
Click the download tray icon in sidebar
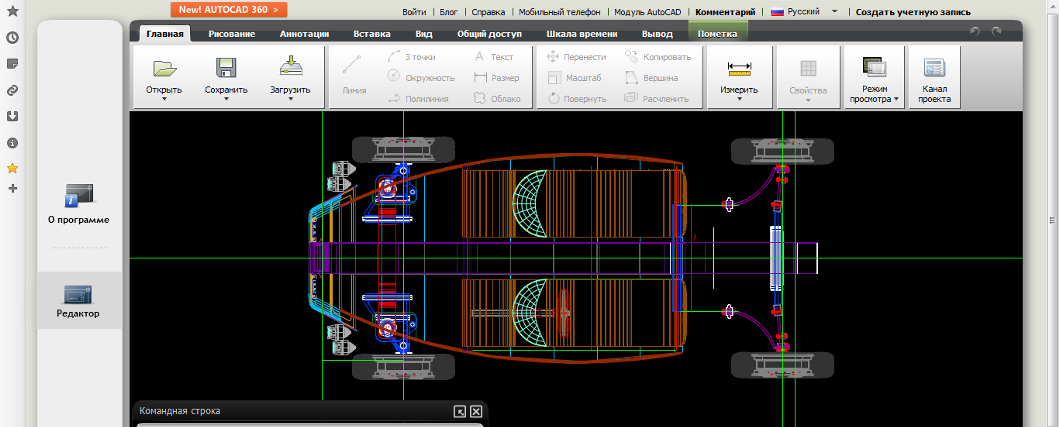[x=11, y=116]
